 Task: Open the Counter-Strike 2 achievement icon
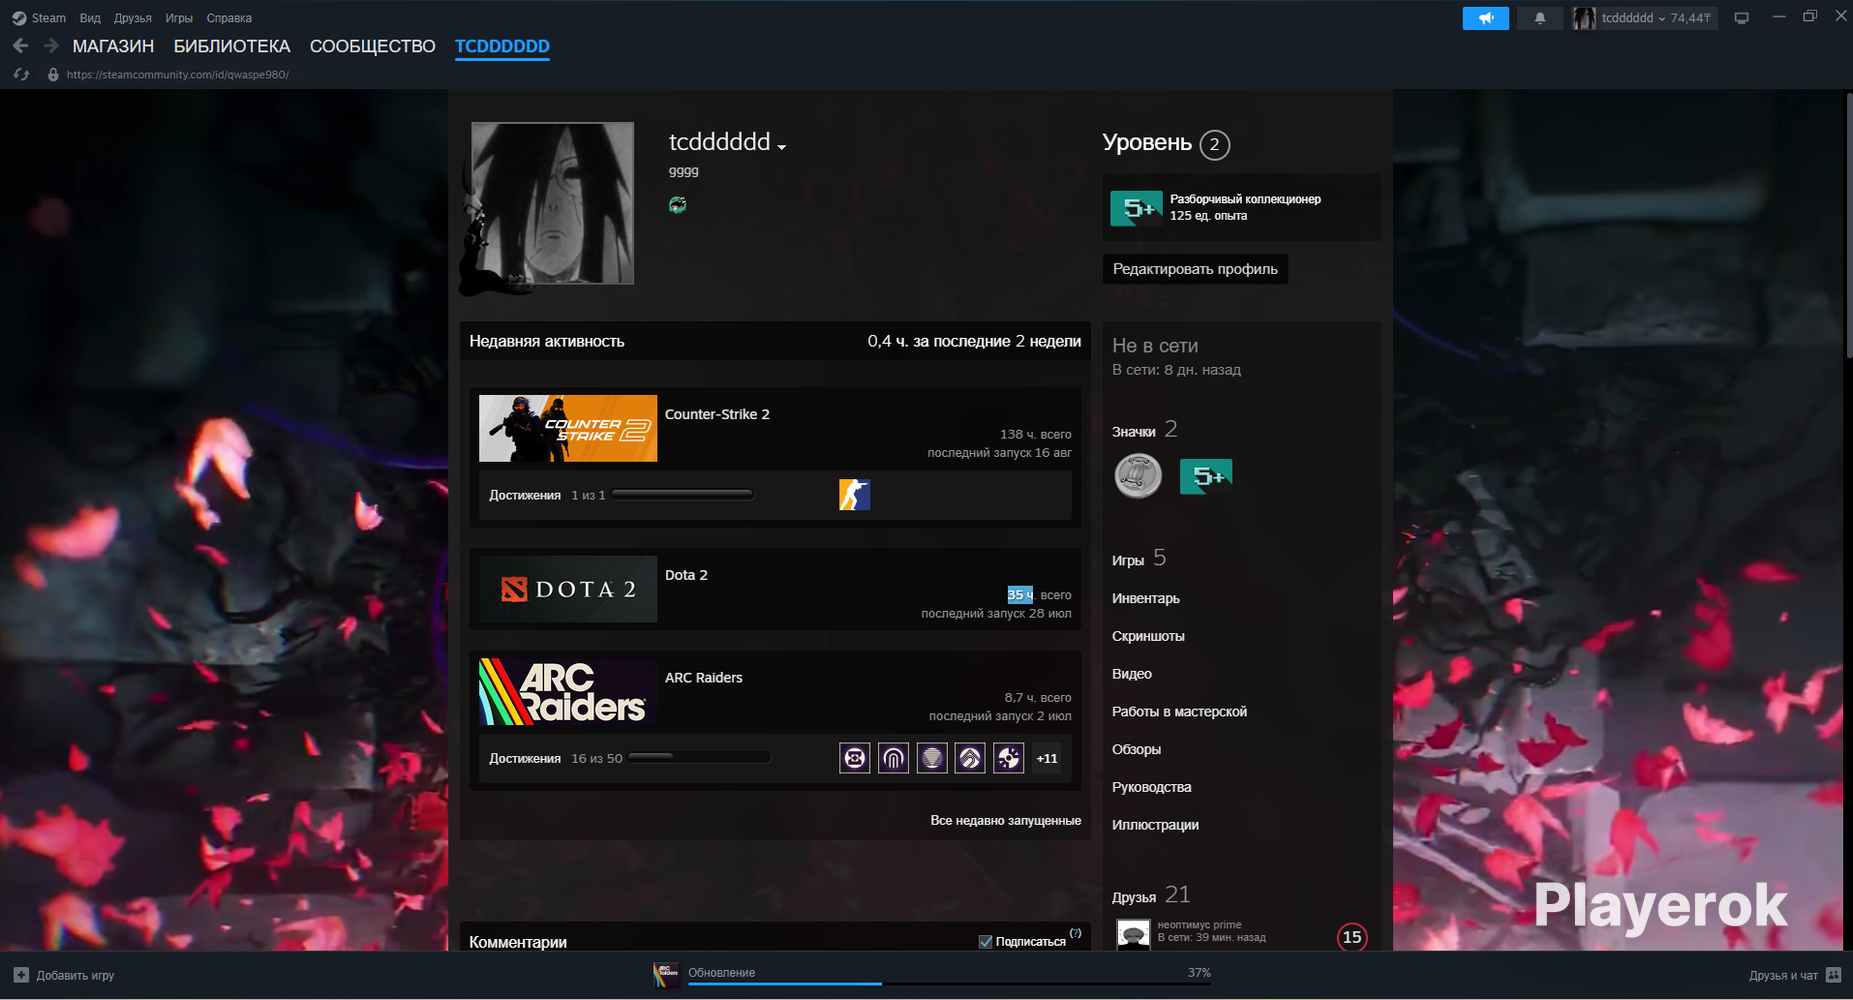point(854,494)
